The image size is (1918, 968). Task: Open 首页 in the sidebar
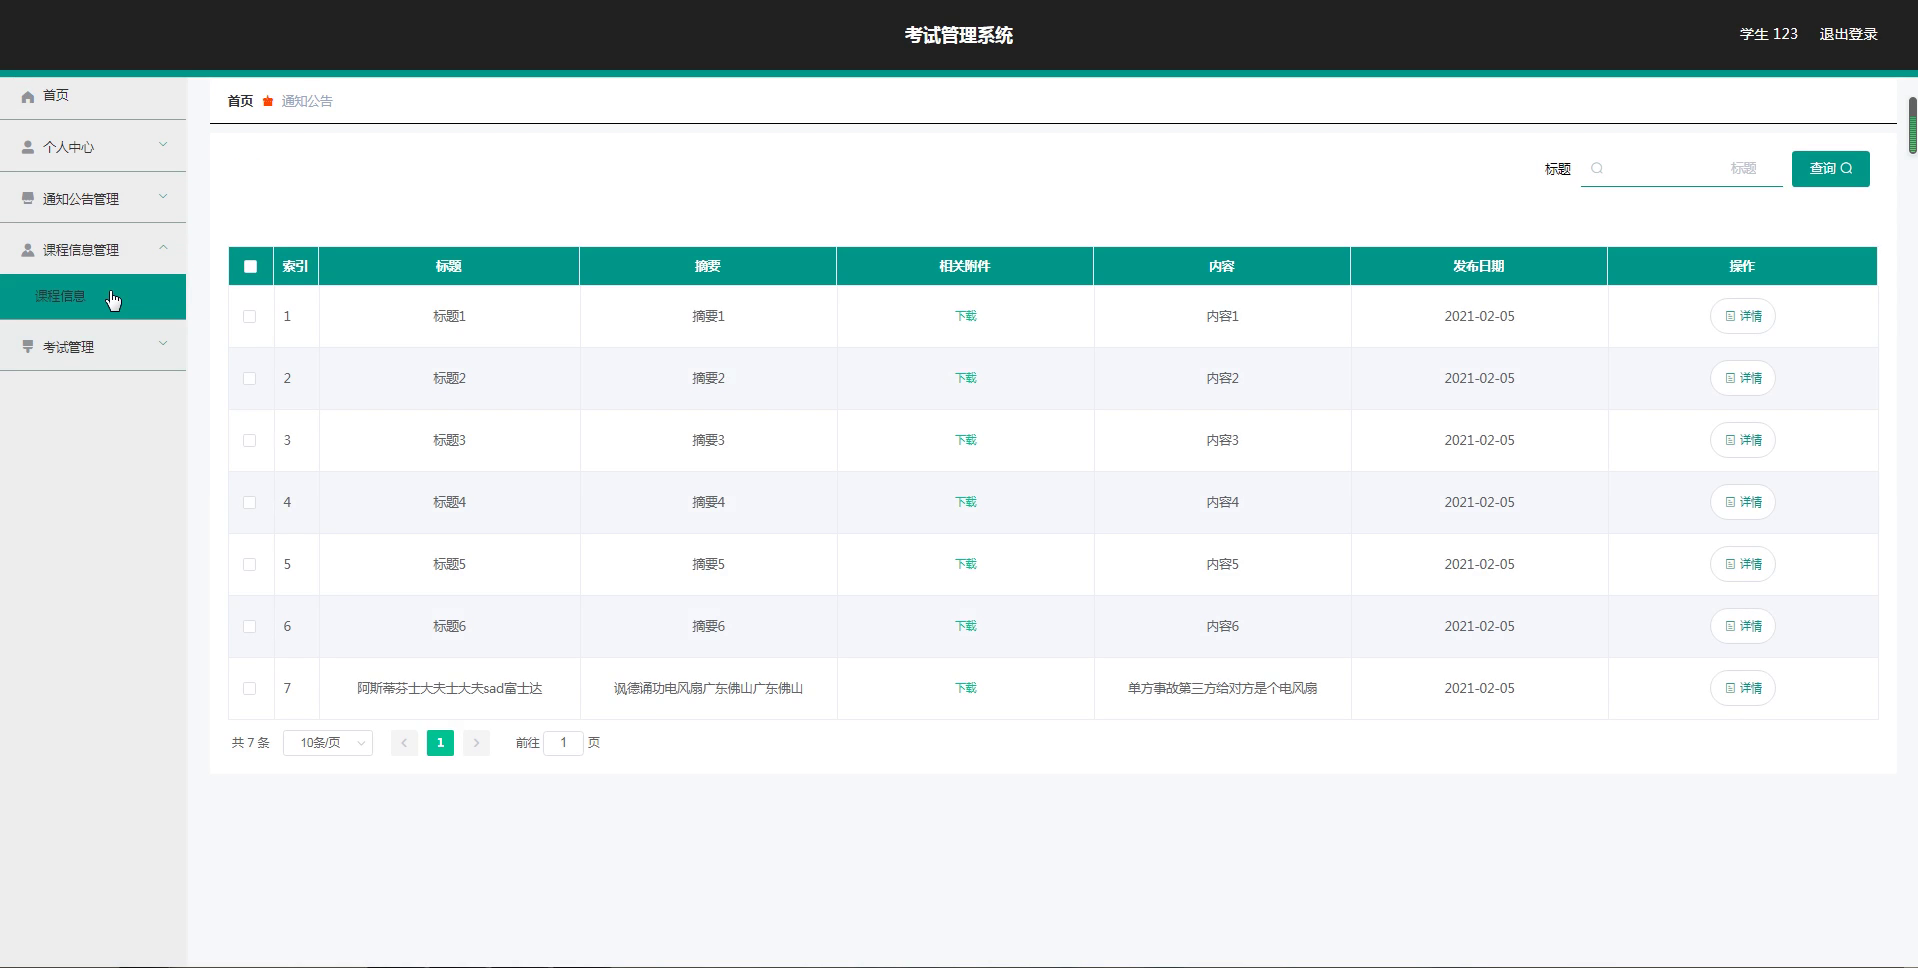coord(93,96)
